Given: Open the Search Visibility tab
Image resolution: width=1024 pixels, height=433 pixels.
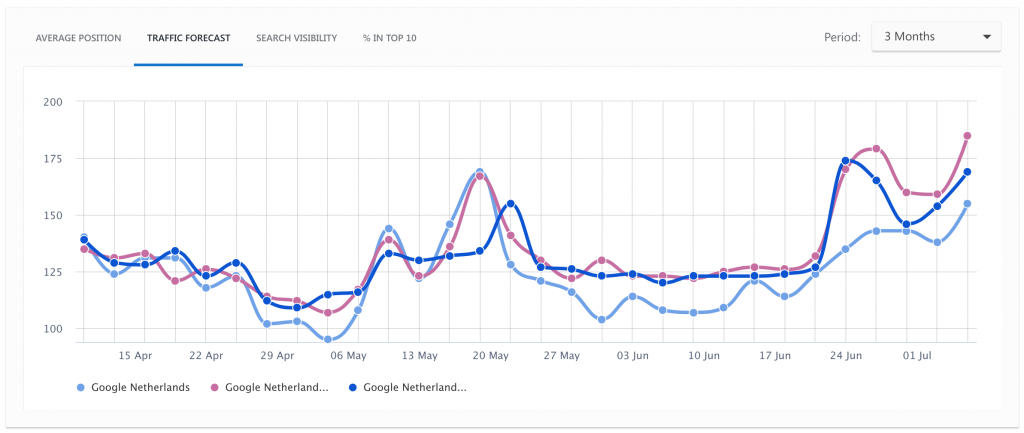Looking at the screenshot, I should click(x=296, y=38).
